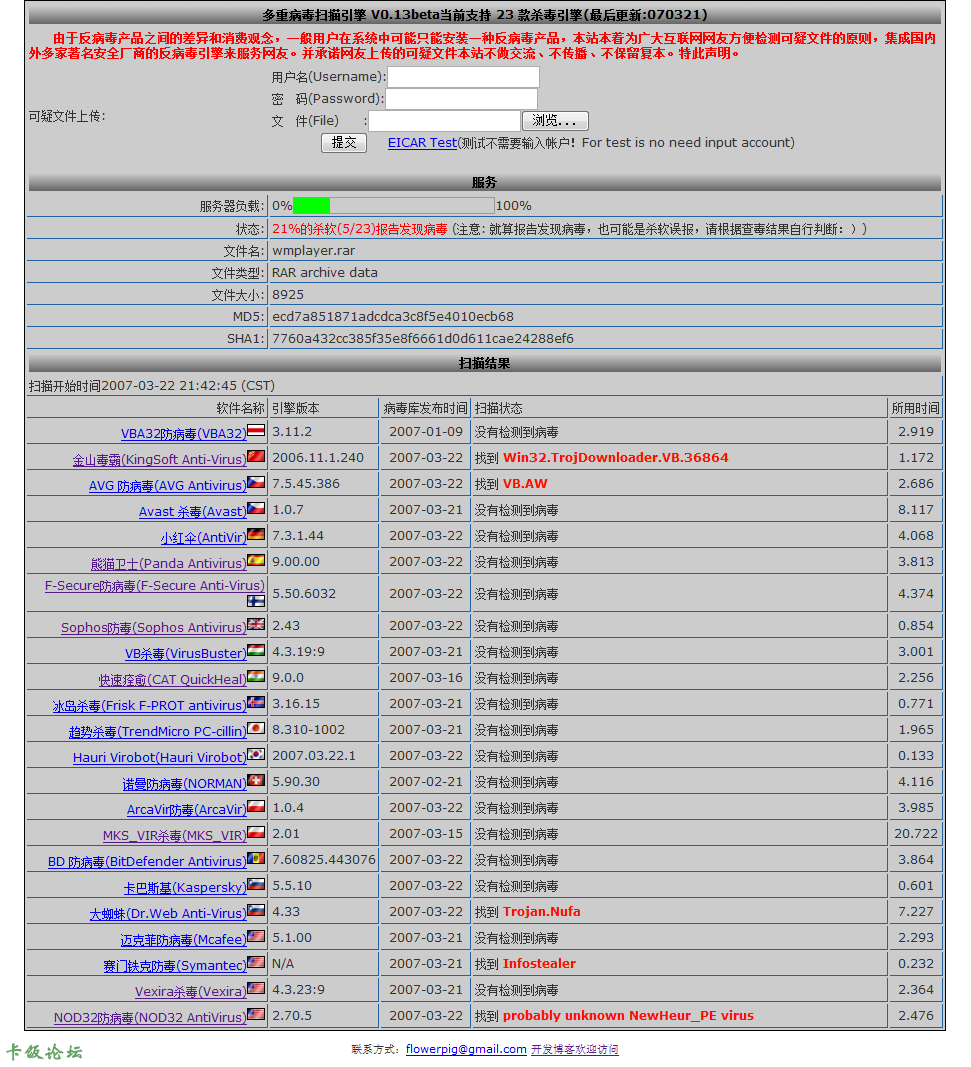Open the Kaspersky antivirus link
Image resolution: width=971 pixels, height=1067 pixels.
point(184,887)
